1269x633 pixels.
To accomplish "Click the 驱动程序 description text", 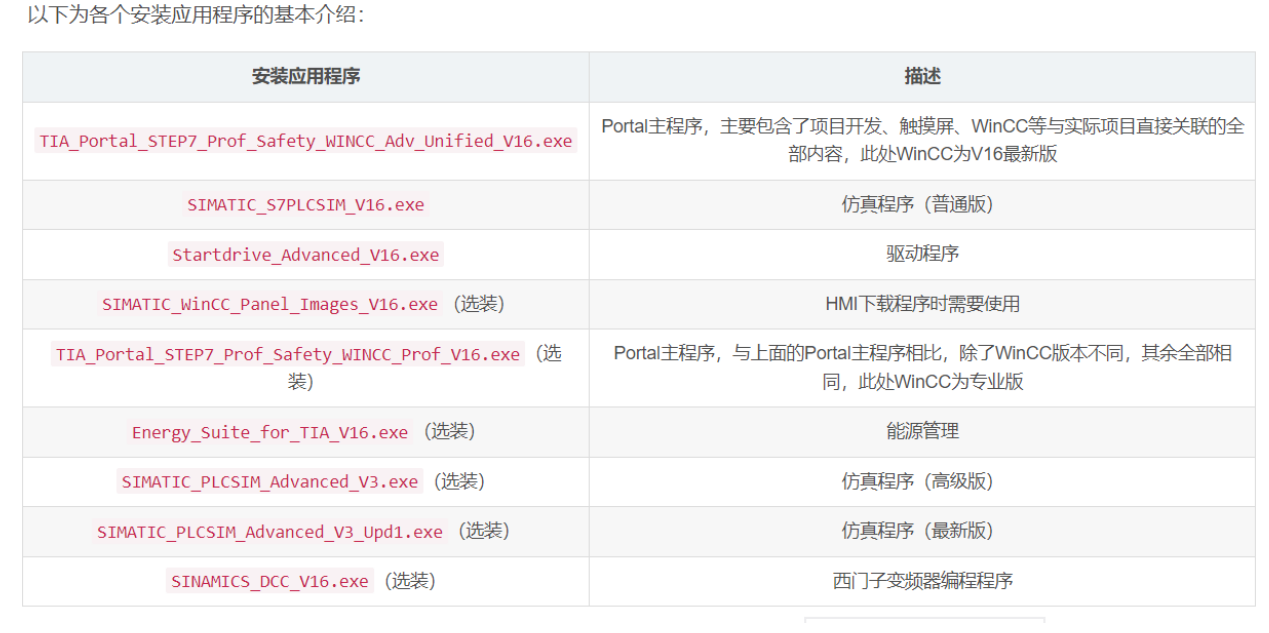I will [x=922, y=255].
